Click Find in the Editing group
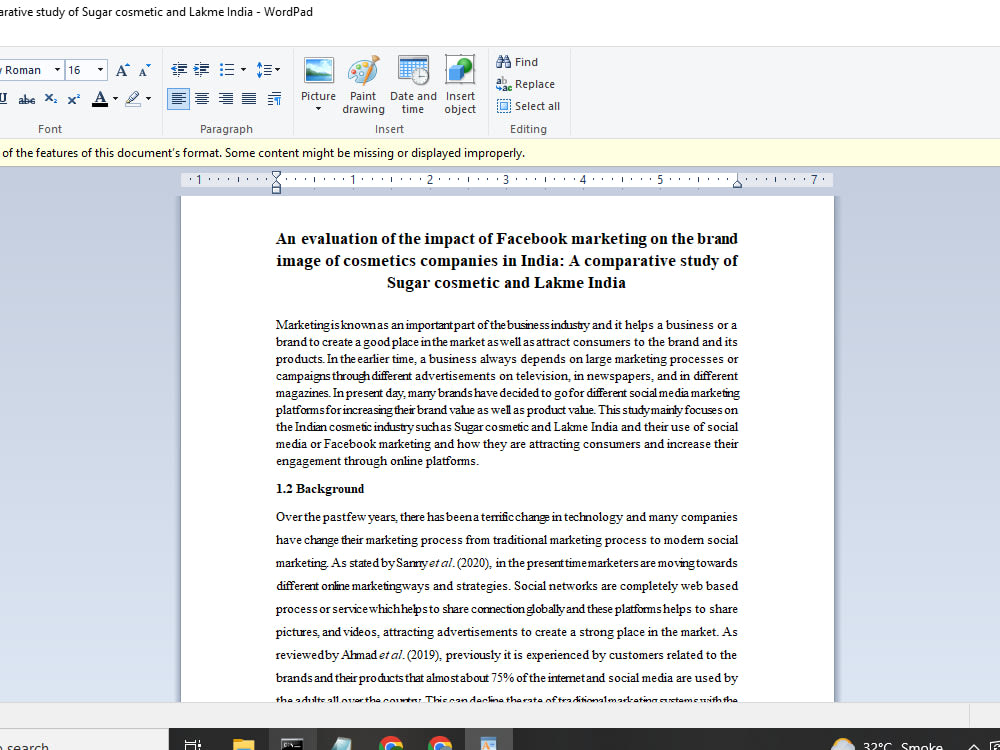Image resolution: width=1000 pixels, height=750 pixels. (517, 62)
